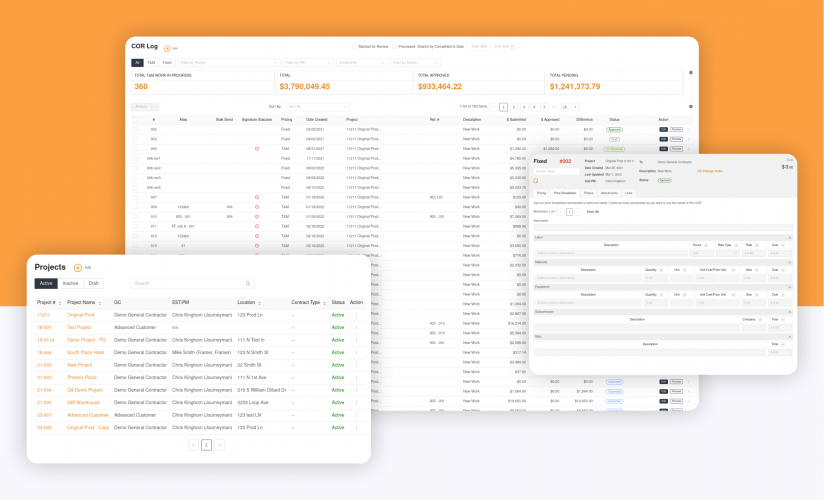The width and height of the screenshot is (824, 500).
Task: Sort Projects table by Location
Action: (x=260, y=303)
